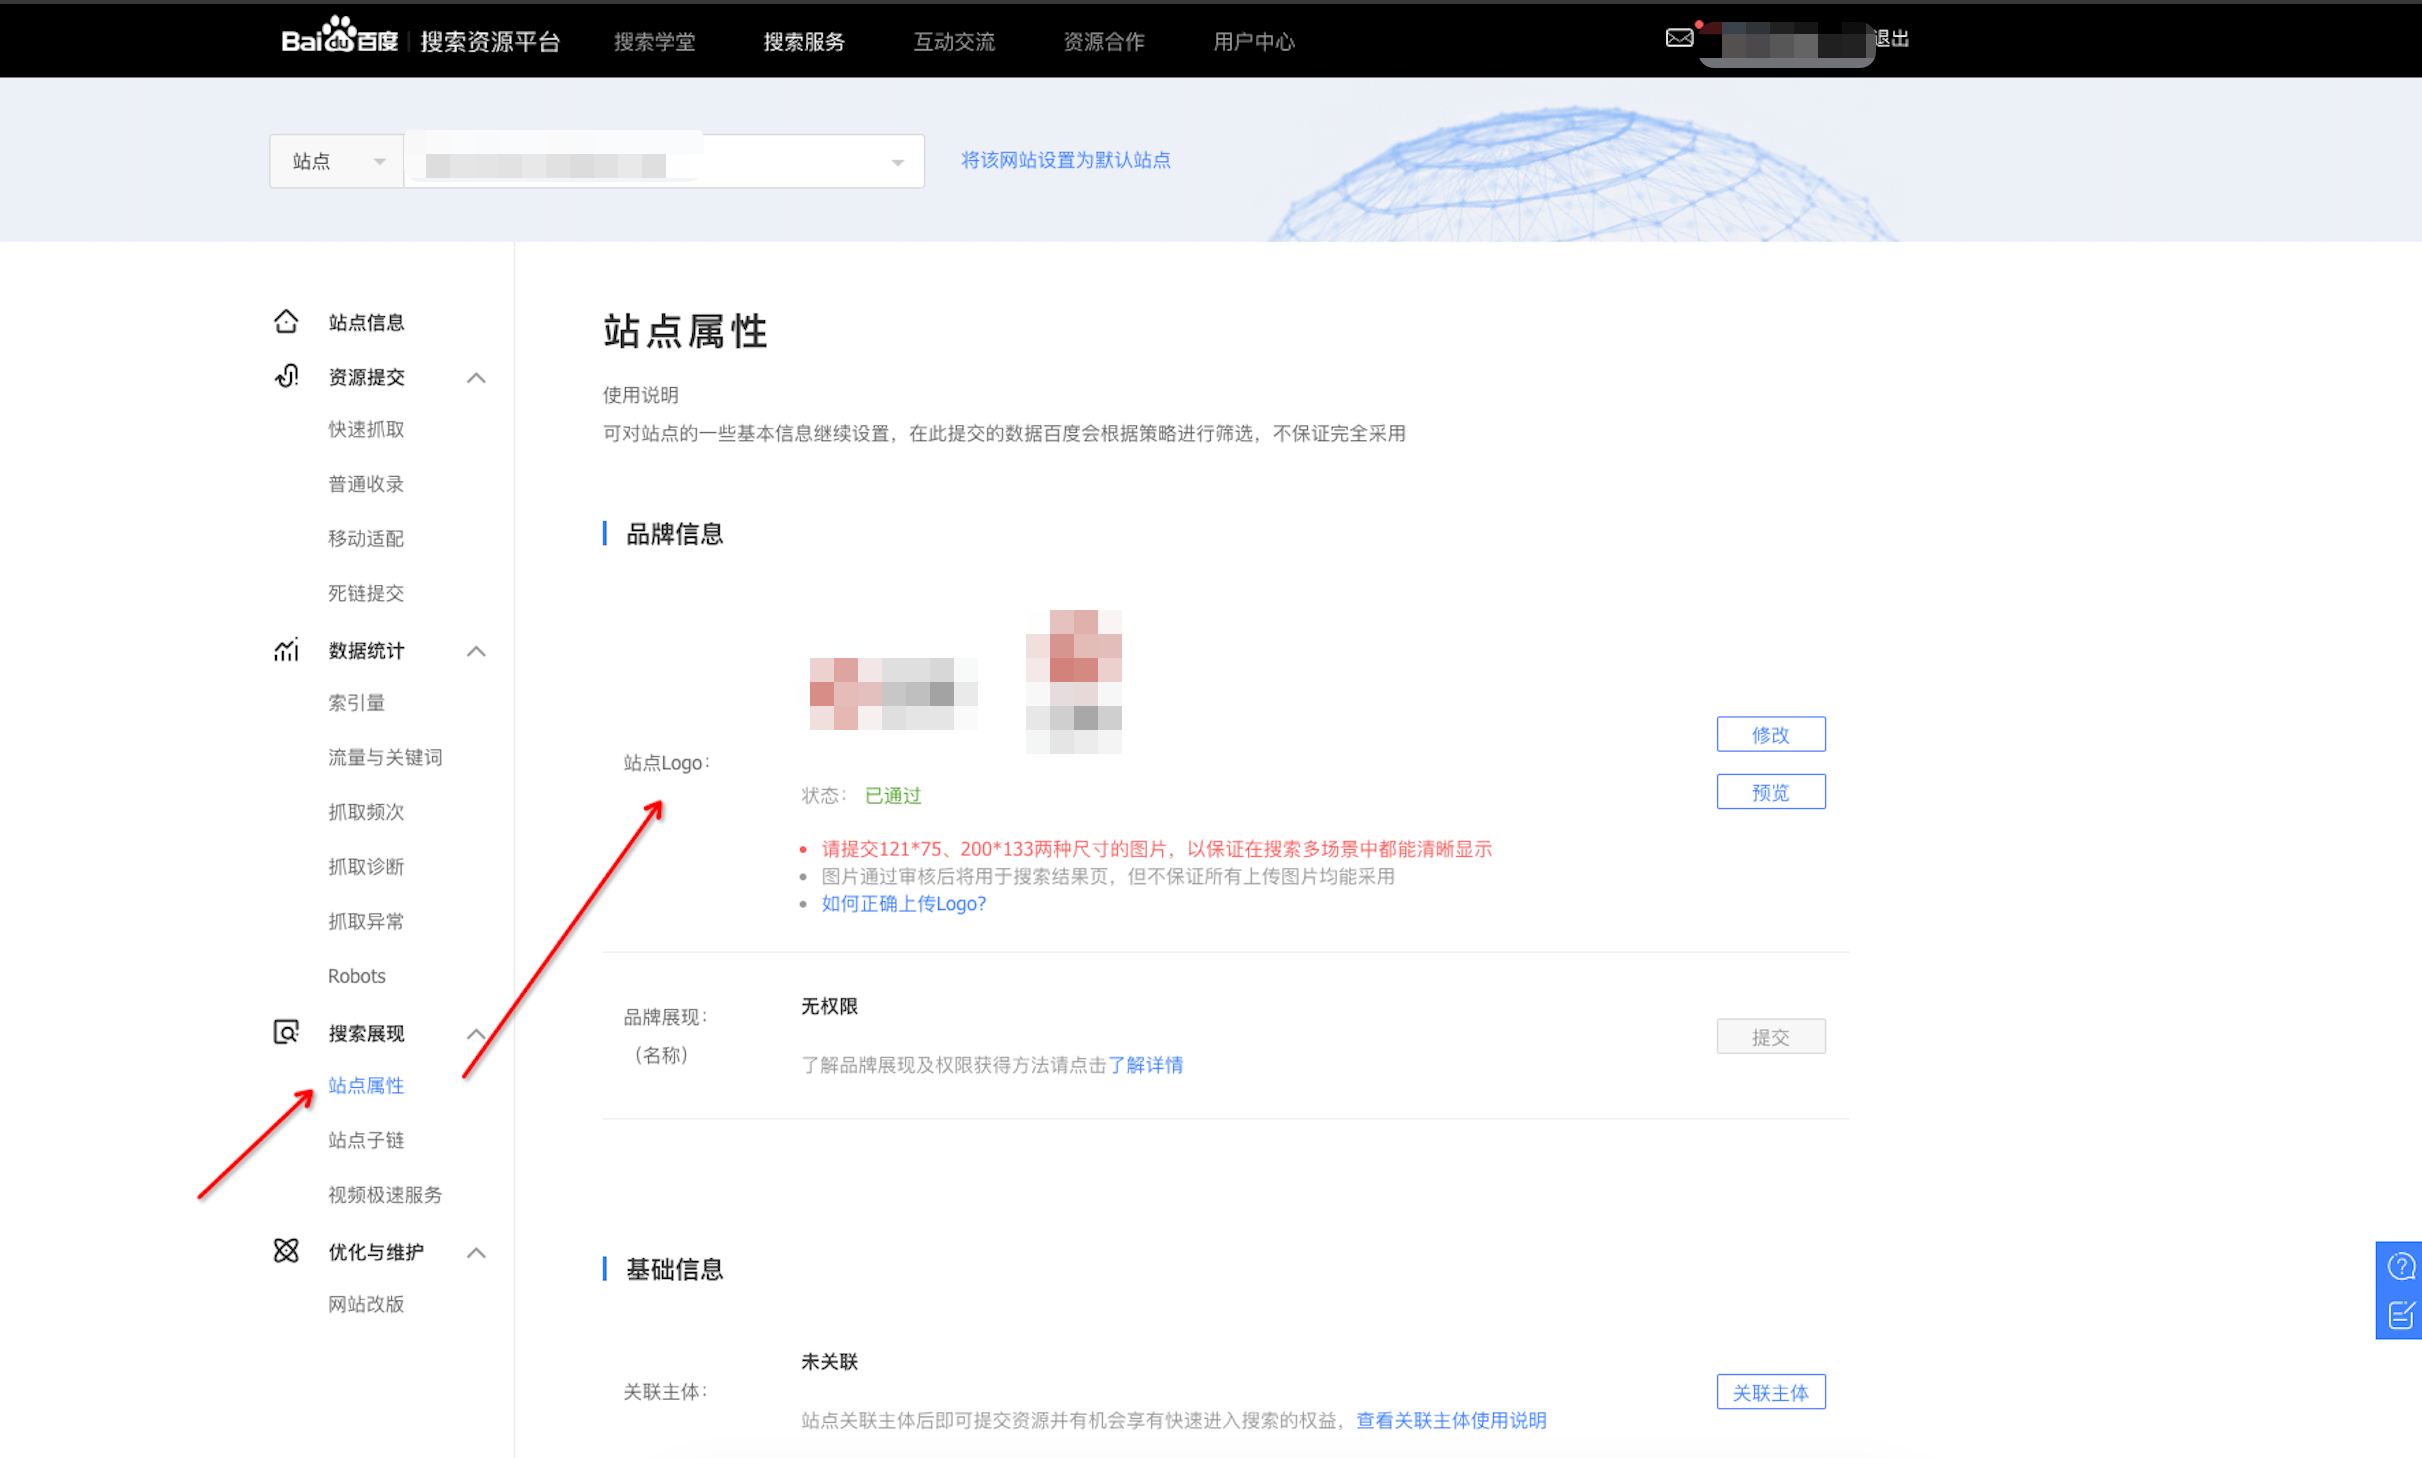Screen dimensions: 2422x1458
Task: Click the search display icon beside 搜索展现
Action: tap(286, 1032)
